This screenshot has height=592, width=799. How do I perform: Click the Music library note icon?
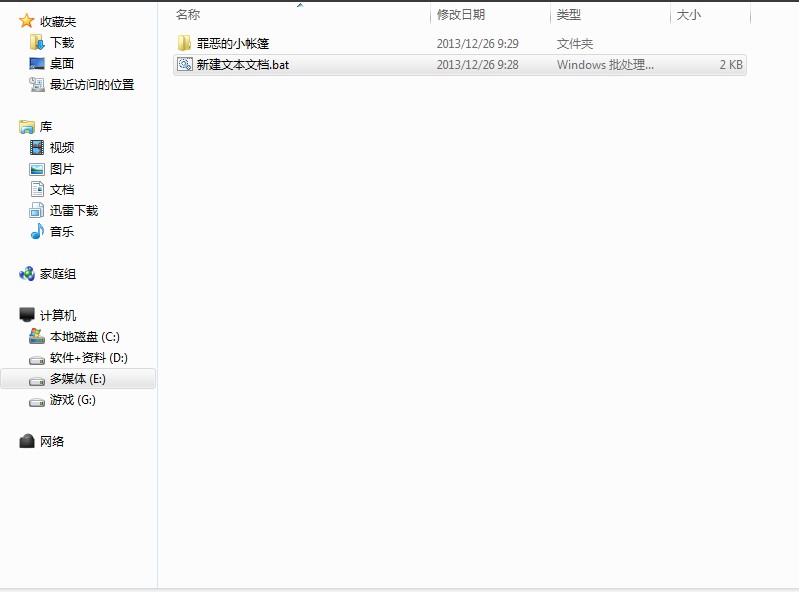(37, 232)
